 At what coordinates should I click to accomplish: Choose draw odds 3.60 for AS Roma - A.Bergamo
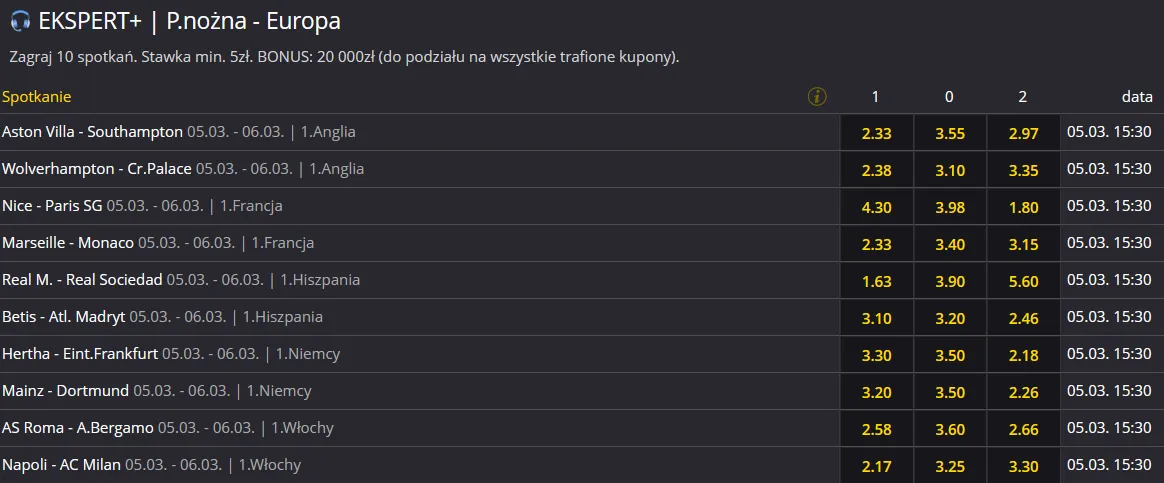949,430
